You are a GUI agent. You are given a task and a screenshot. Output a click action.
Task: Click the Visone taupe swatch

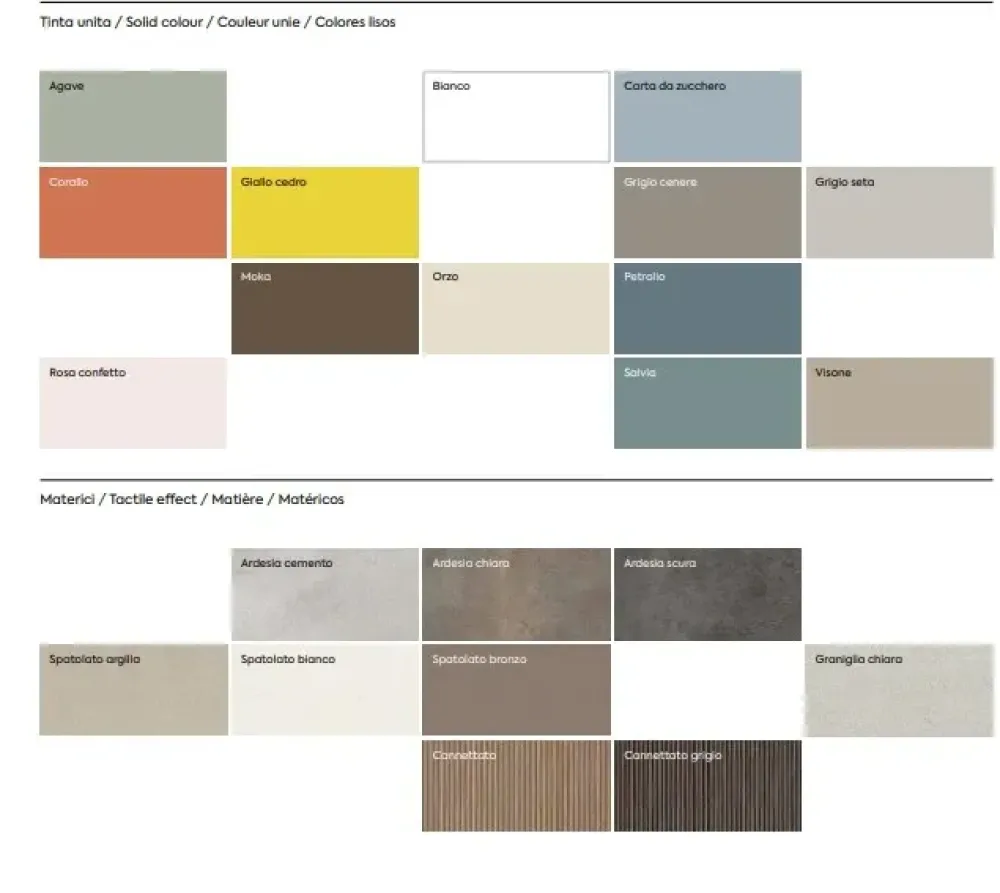[900, 403]
